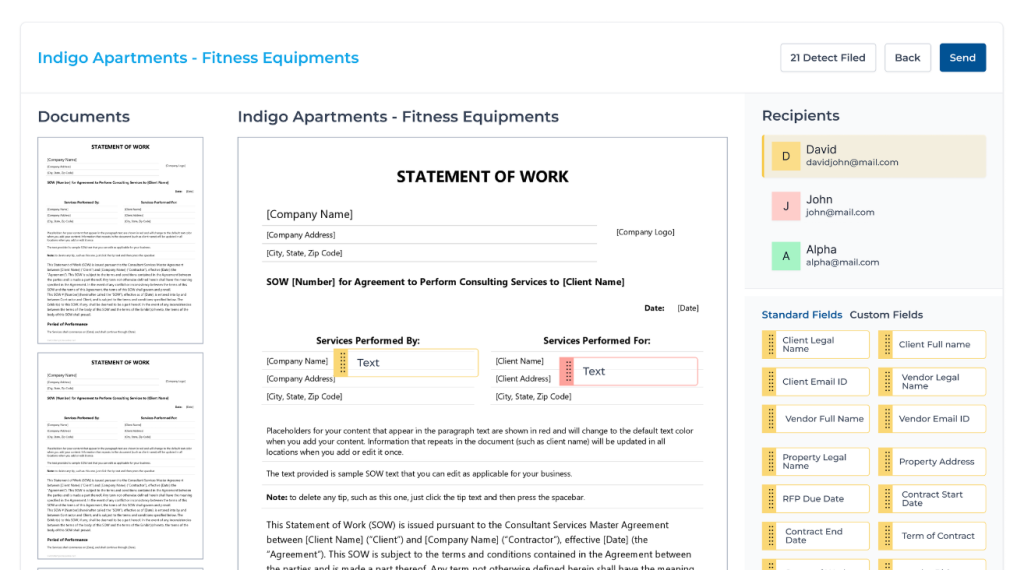Select Alpha's green avatar icon
The image size is (1024, 570).
pos(786,256)
